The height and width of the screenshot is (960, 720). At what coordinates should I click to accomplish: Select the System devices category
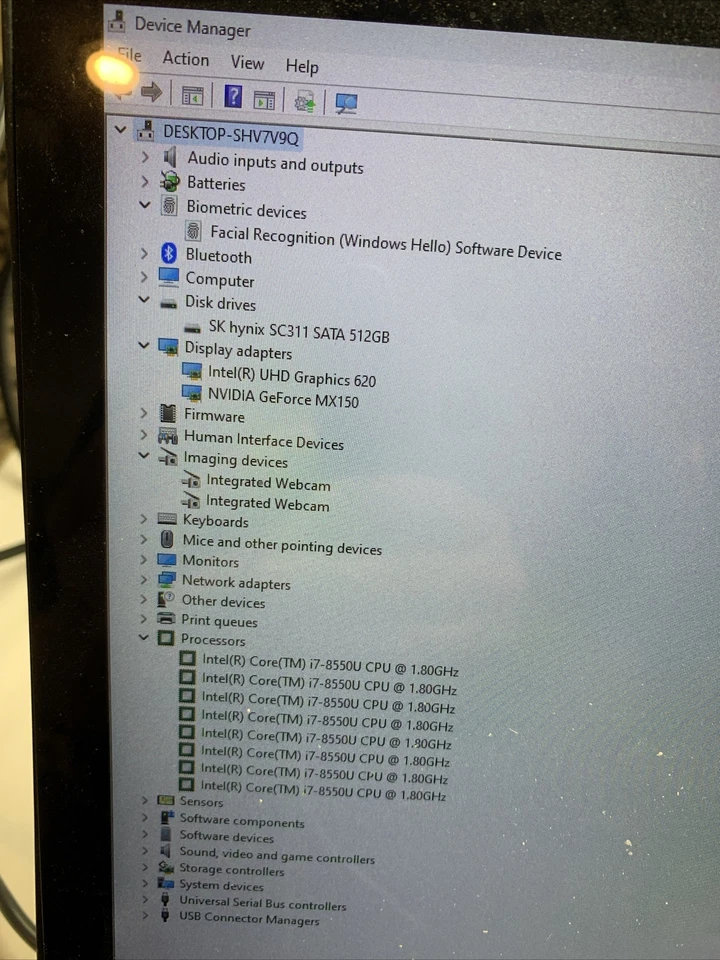click(x=221, y=885)
